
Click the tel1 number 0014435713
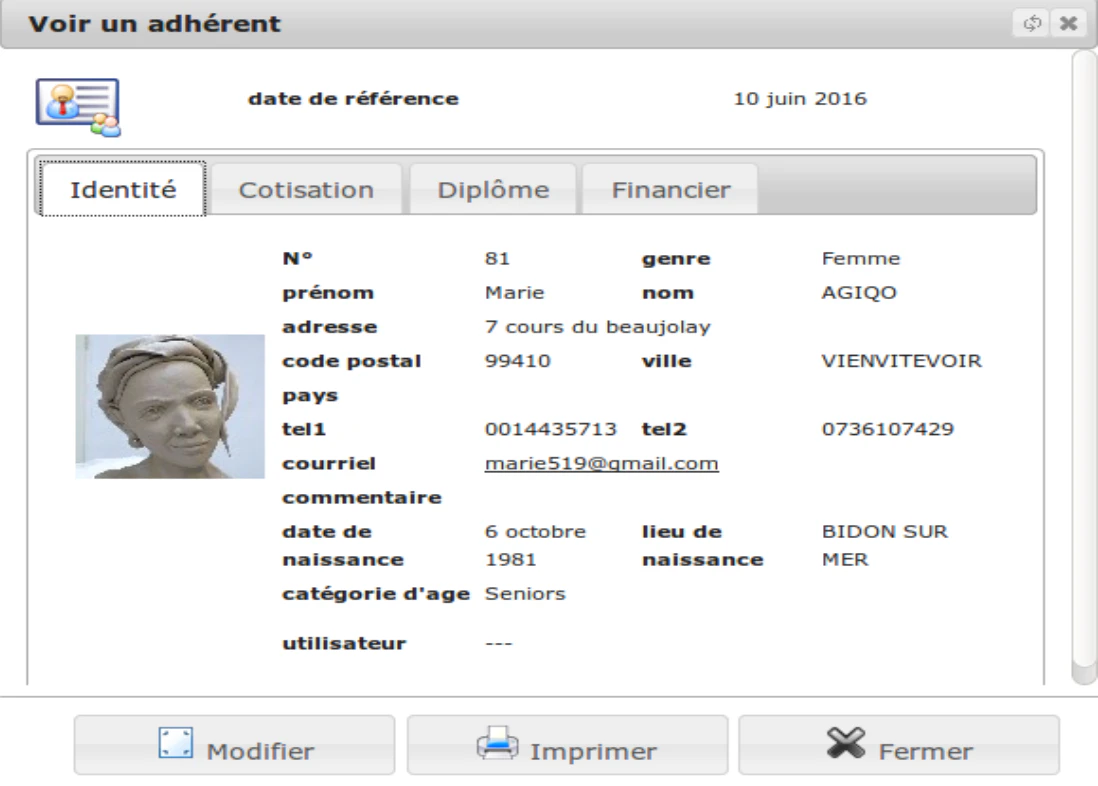(550, 429)
